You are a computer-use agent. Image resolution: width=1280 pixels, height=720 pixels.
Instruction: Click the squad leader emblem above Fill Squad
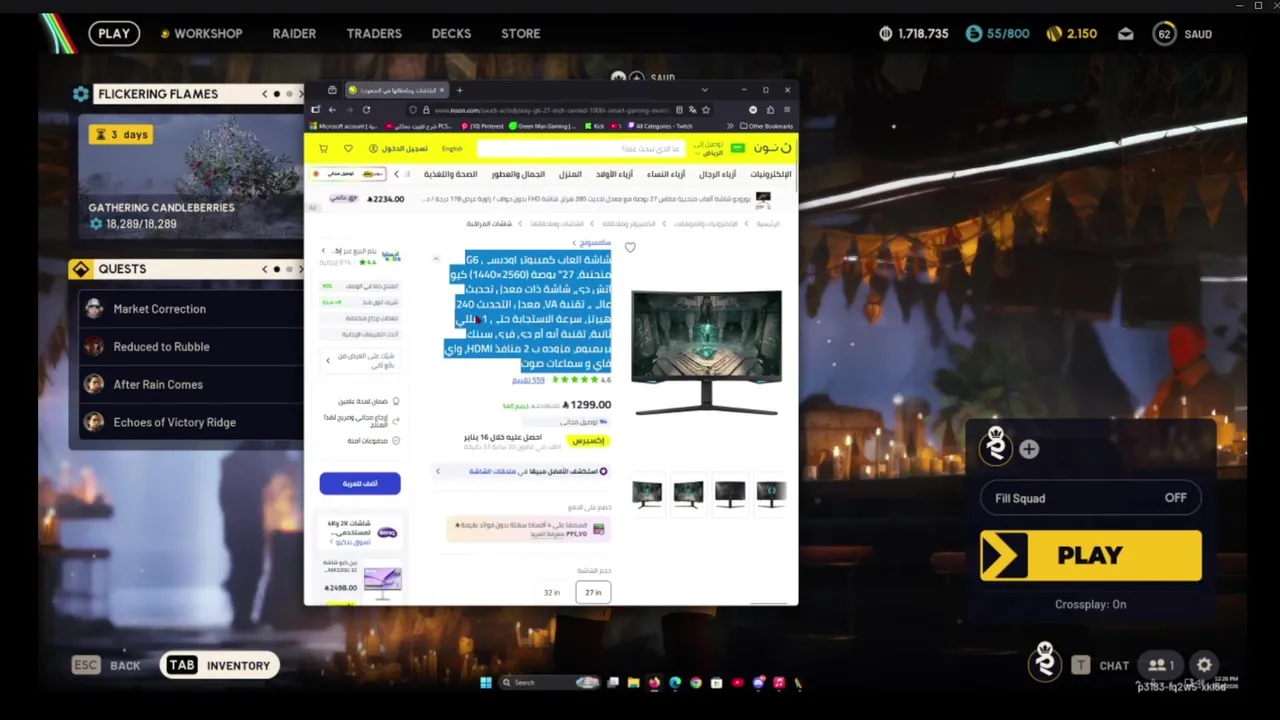[x=996, y=445]
